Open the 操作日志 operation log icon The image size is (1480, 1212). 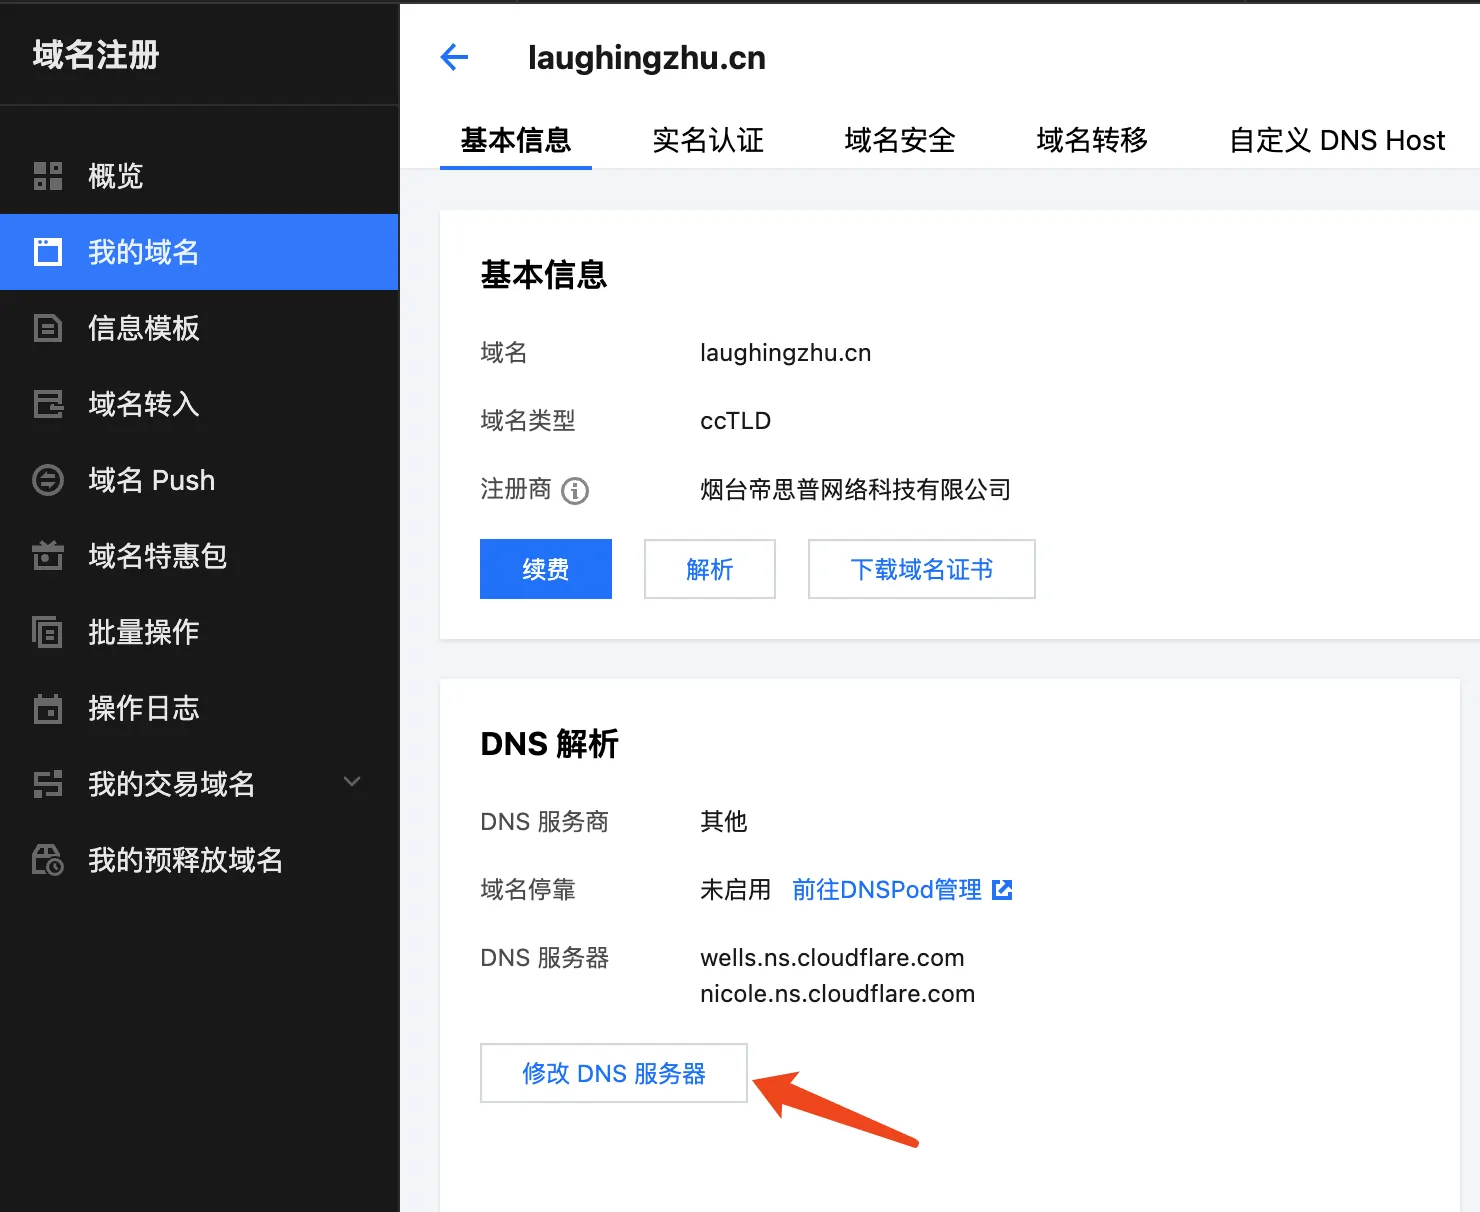[x=47, y=708]
